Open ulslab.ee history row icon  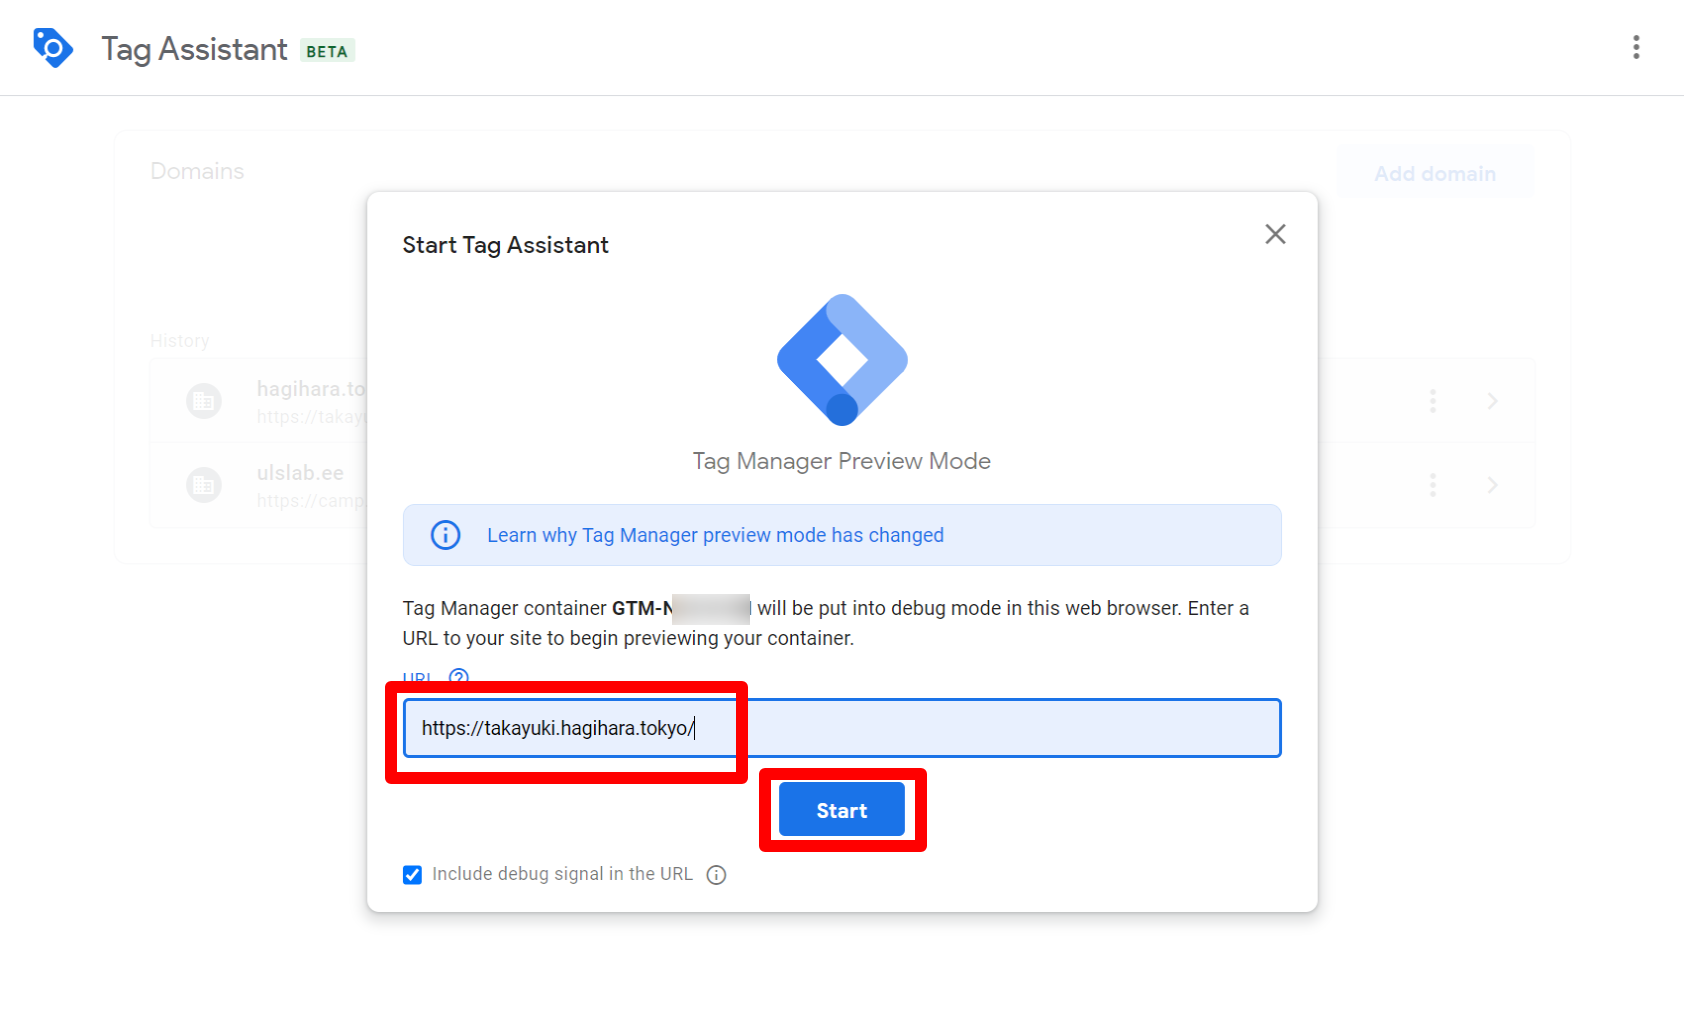point(204,485)
